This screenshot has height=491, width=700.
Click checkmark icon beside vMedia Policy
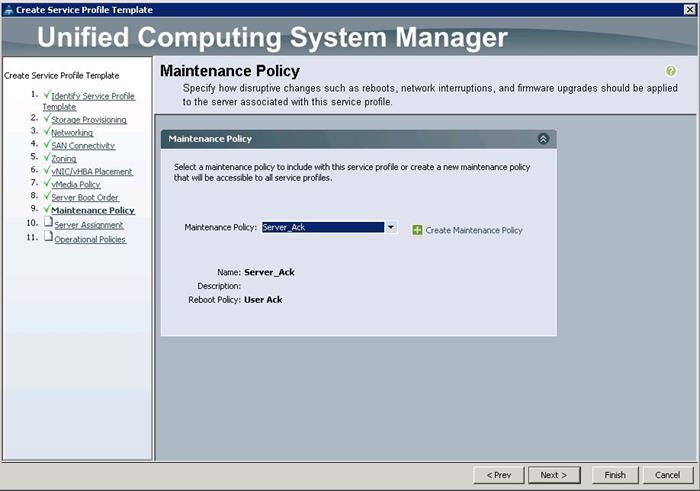pos(47,183)
